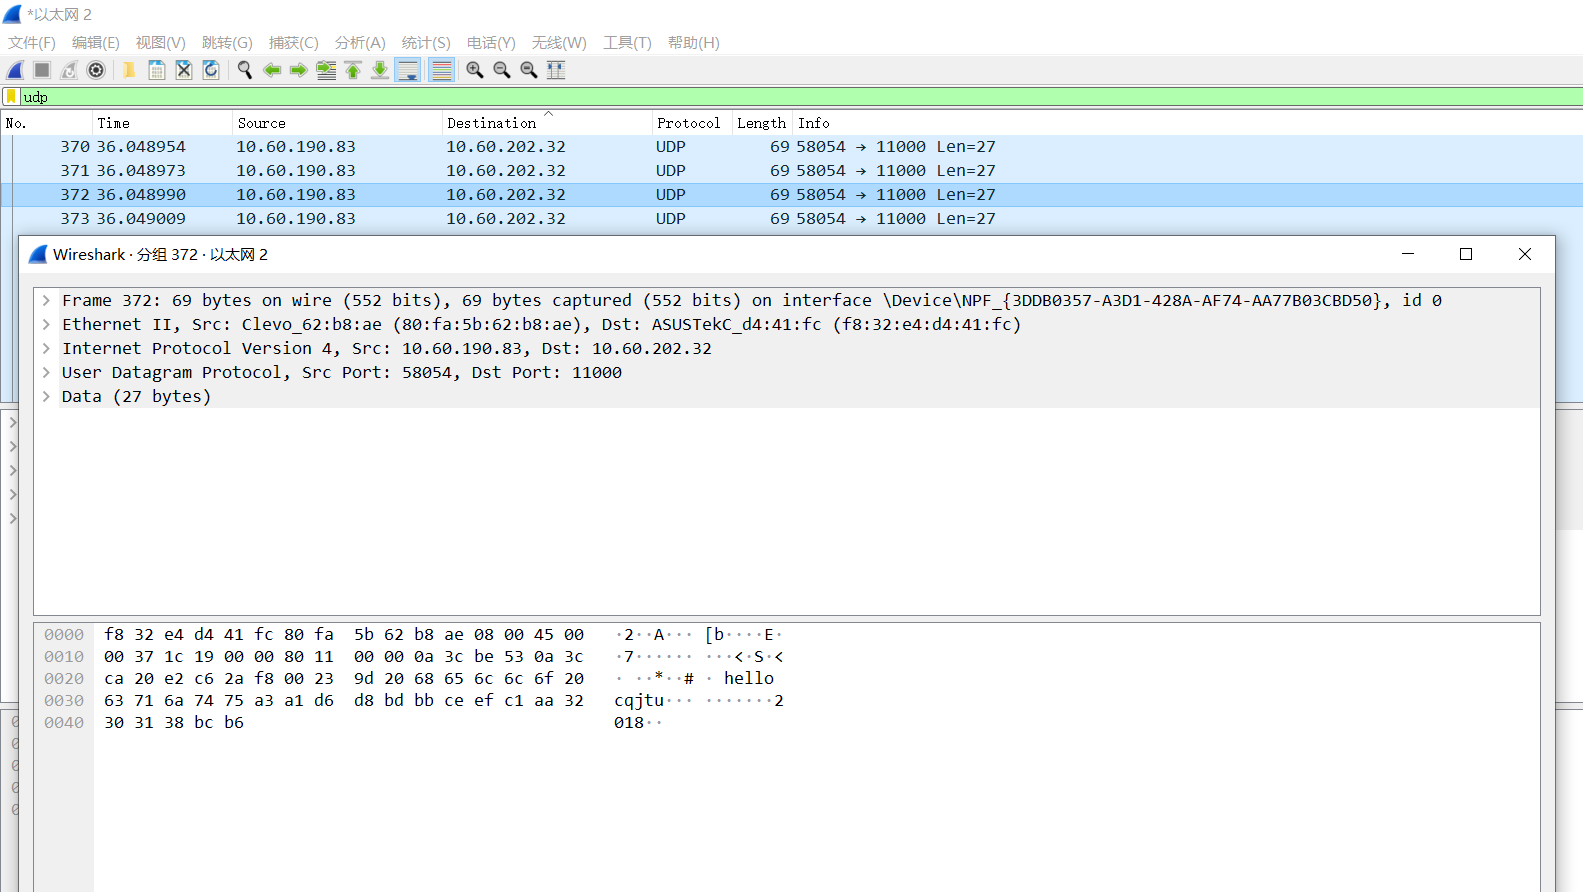Expand the Frame 372 tree row

(46, 300)
